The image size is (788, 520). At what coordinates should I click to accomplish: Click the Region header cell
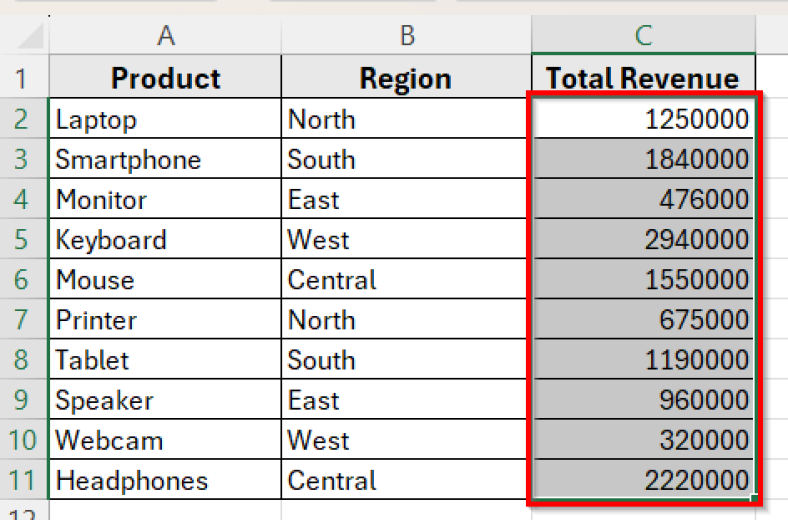click(406, 78)
